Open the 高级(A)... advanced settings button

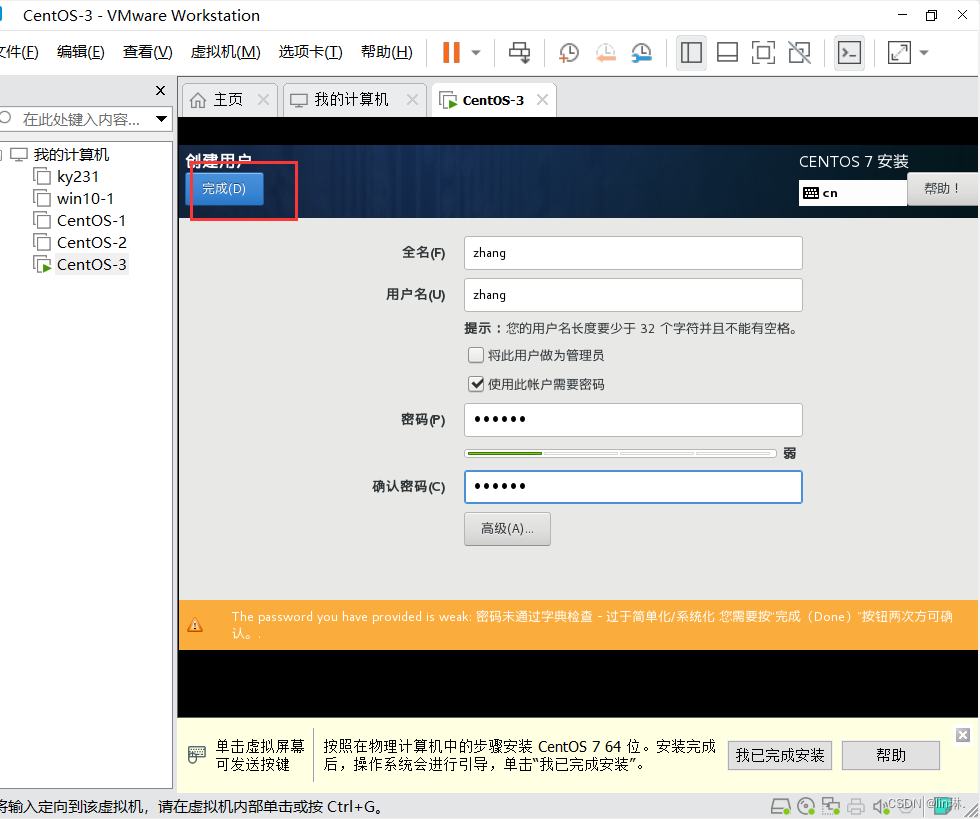(508, 529)
